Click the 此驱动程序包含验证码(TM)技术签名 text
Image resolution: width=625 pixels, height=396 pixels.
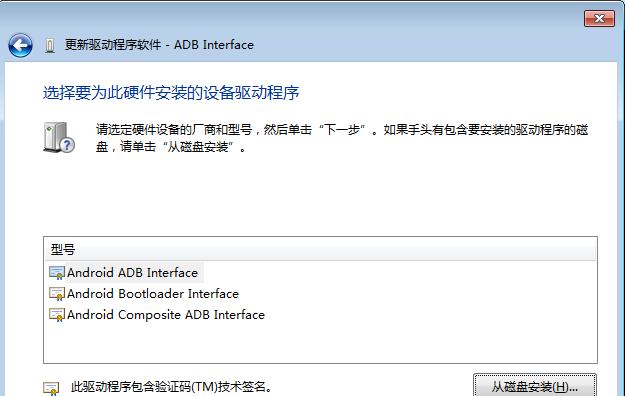click(x=172, y=386)
